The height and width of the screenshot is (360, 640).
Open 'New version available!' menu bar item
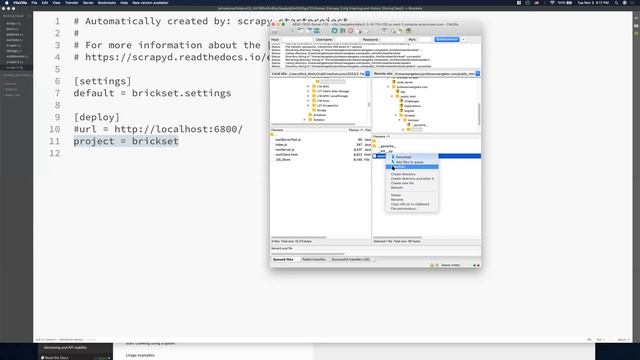(150, 3)
